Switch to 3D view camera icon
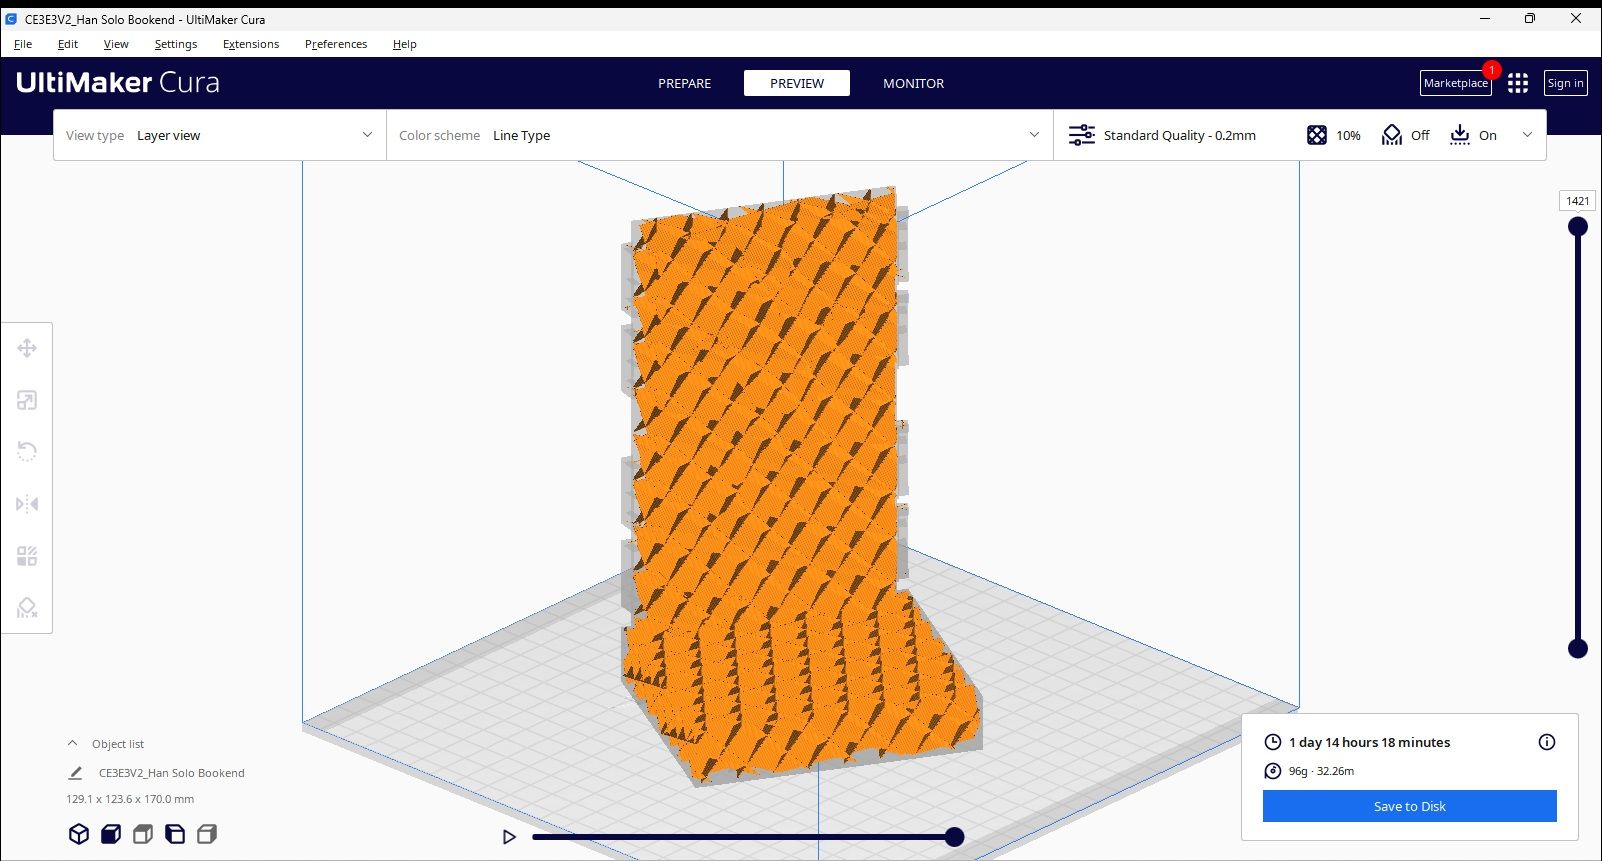This screenshot has height=861, width=1602. 79,834
